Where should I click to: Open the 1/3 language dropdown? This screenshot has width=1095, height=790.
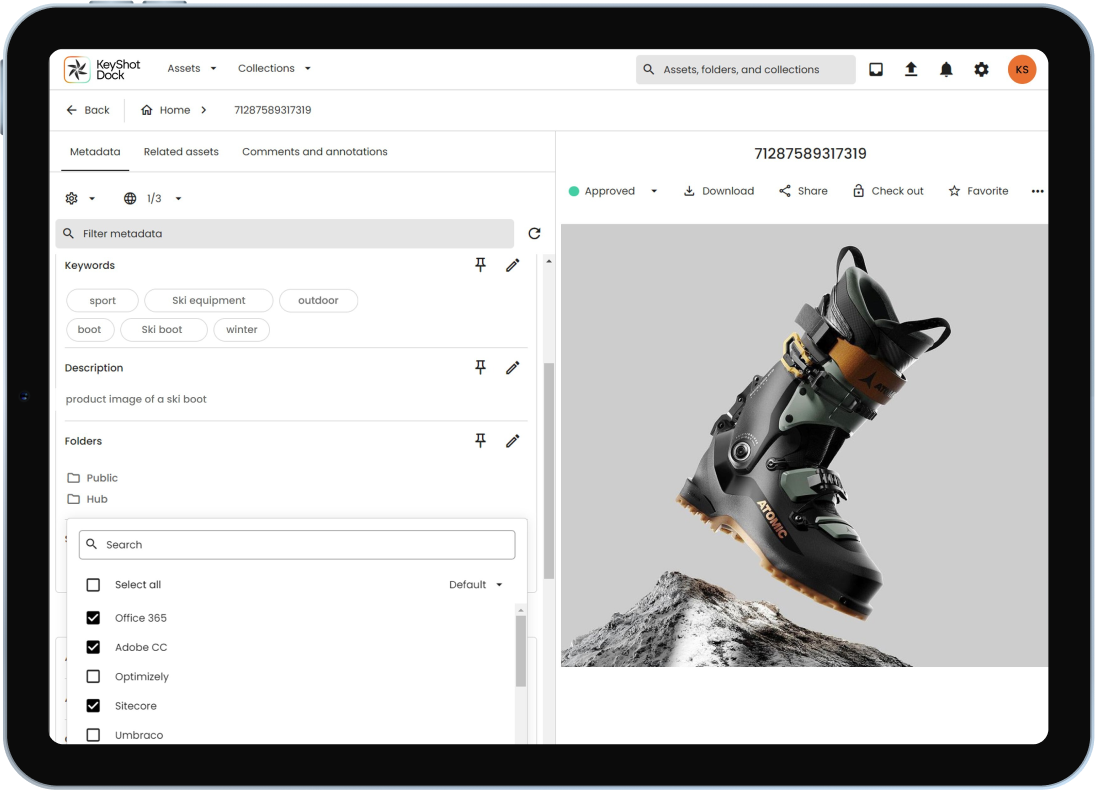(153, 198)
